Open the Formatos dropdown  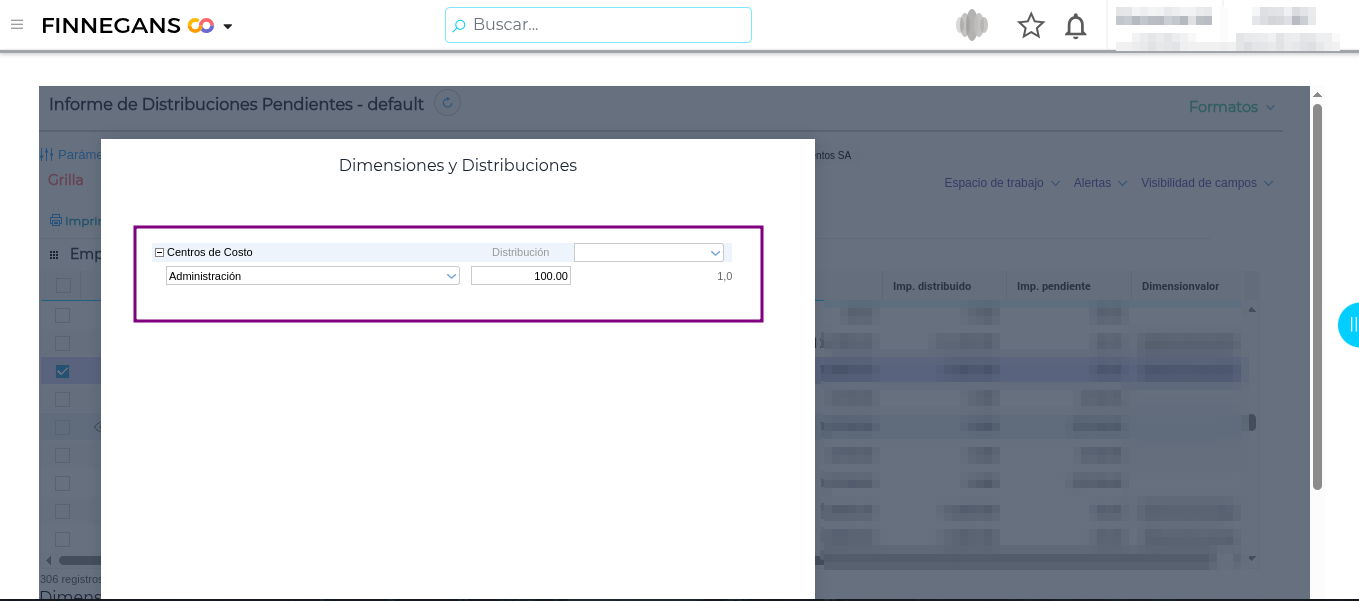(x=1232, y=107)
